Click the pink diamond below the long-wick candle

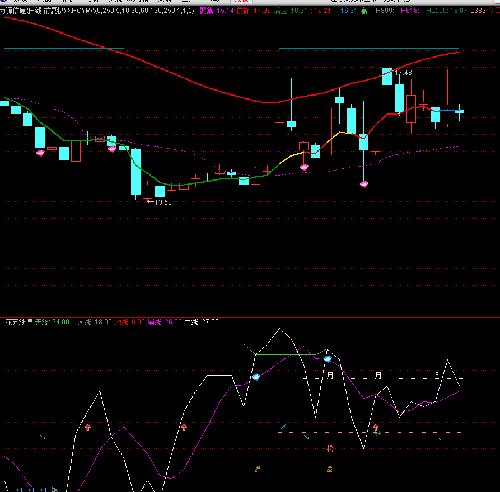[x=364, y=184]
